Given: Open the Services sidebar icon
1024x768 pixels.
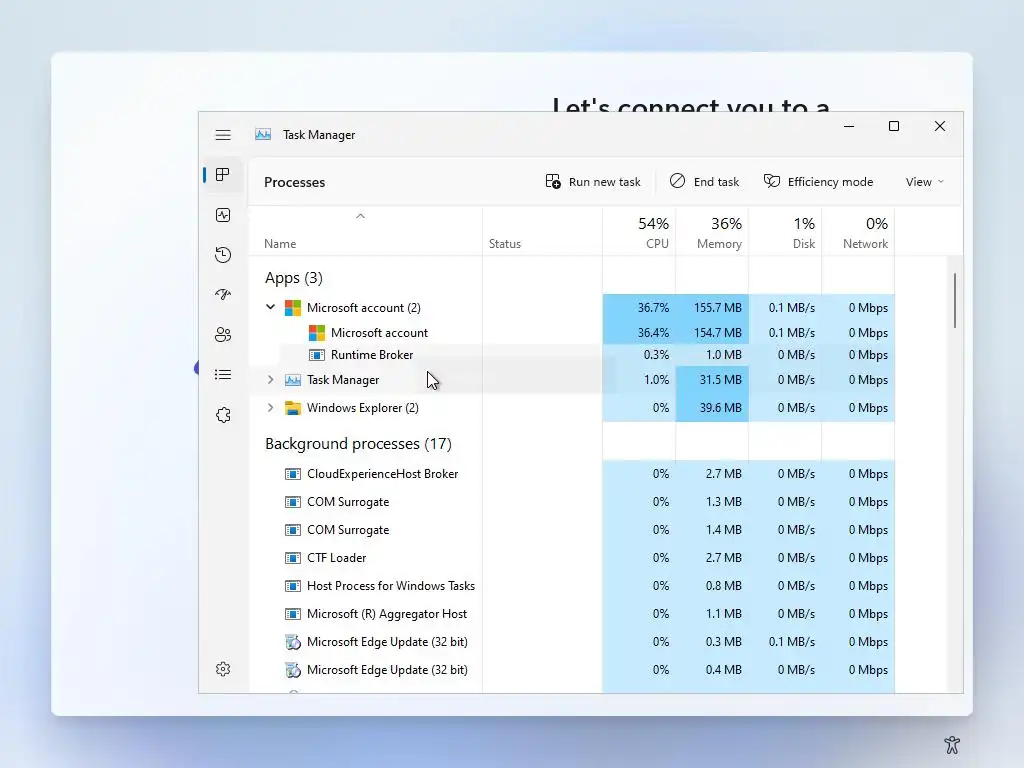Looking at the screenshot, I should click(x=223, y=415).
